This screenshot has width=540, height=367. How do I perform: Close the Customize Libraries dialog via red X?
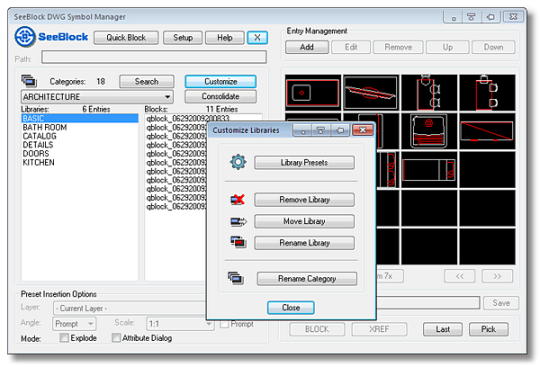click(363, 130)
